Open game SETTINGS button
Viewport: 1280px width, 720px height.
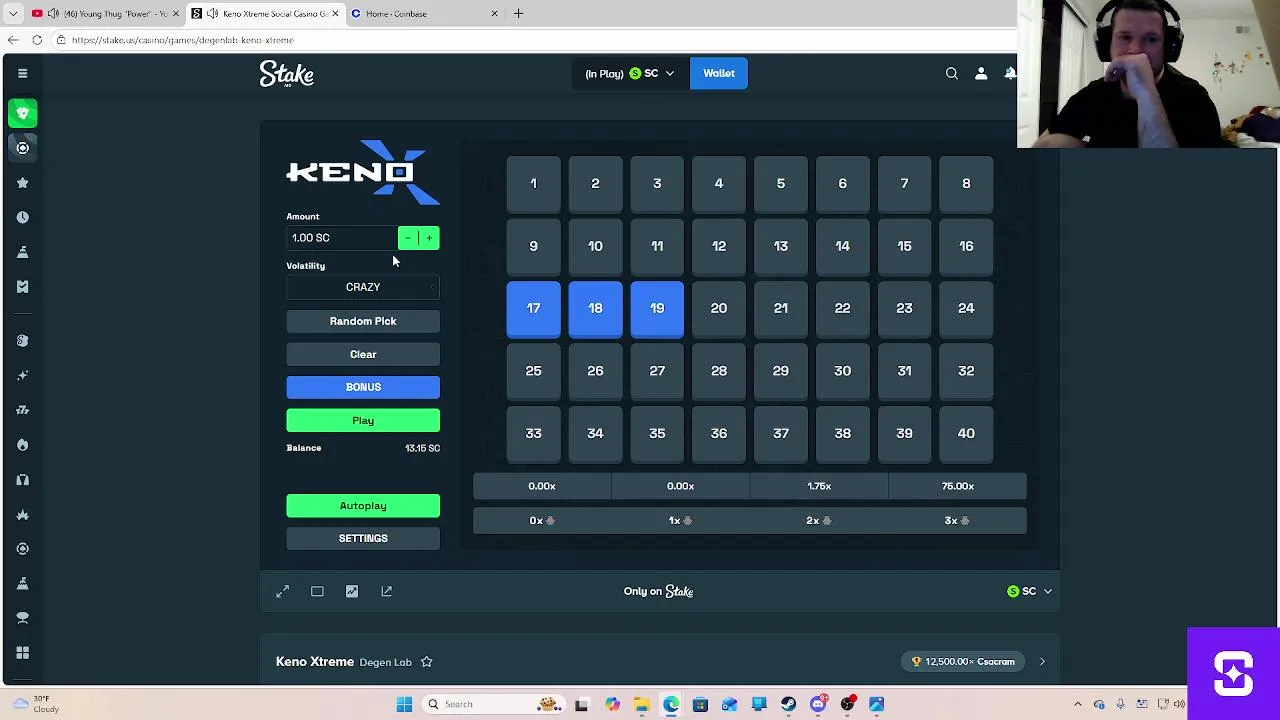pyautogui.click(x=363, y=538)
